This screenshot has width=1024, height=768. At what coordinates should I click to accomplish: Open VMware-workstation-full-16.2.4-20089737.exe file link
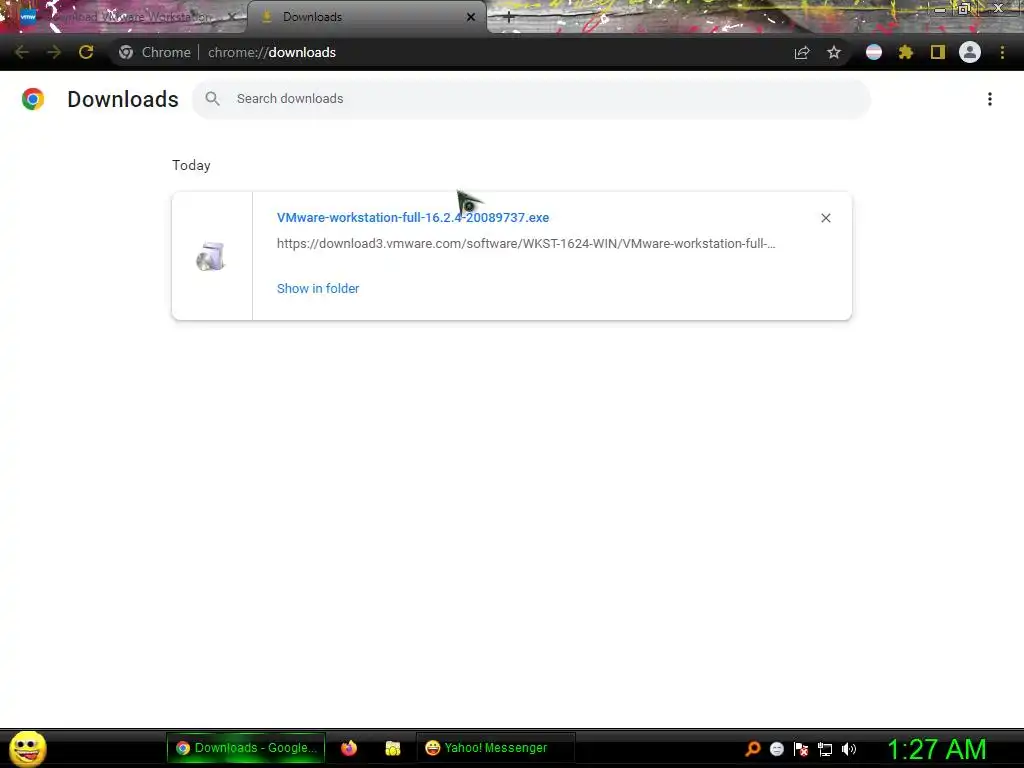coord(413,217)
